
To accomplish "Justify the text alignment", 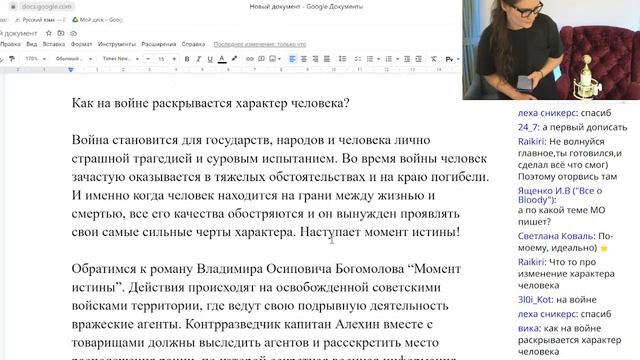I will click(327, 59).
